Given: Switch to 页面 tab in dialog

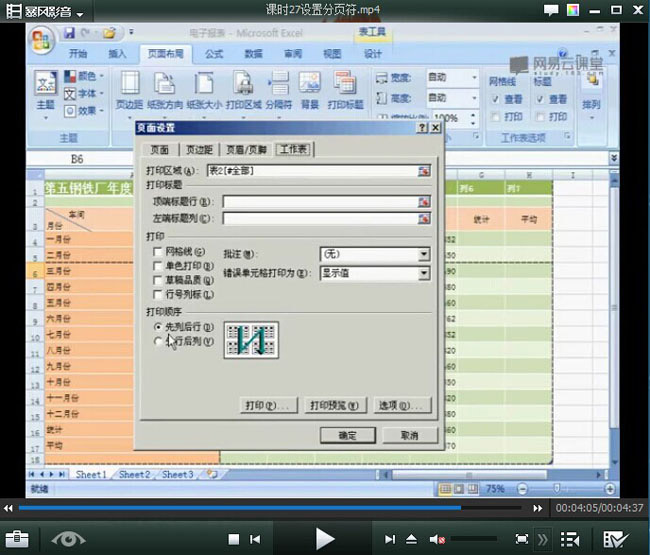Looking at the screenshot, I should pos(160,150).
